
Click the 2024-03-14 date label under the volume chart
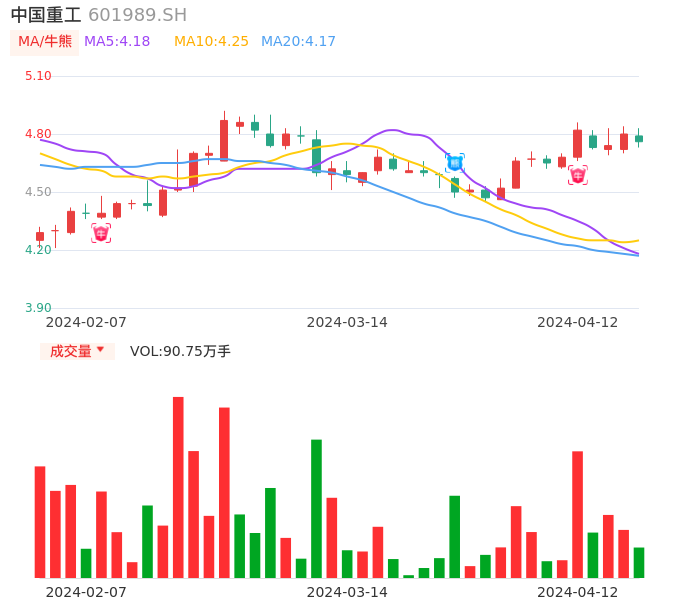click(x=347, y=592)
